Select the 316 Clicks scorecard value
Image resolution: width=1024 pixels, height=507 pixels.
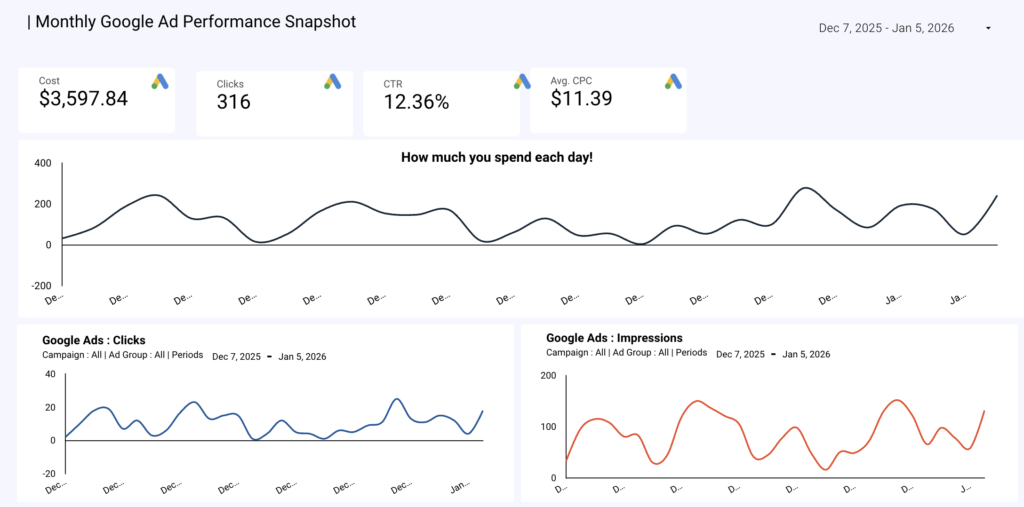pyautogui.click(x=234, y=102)
